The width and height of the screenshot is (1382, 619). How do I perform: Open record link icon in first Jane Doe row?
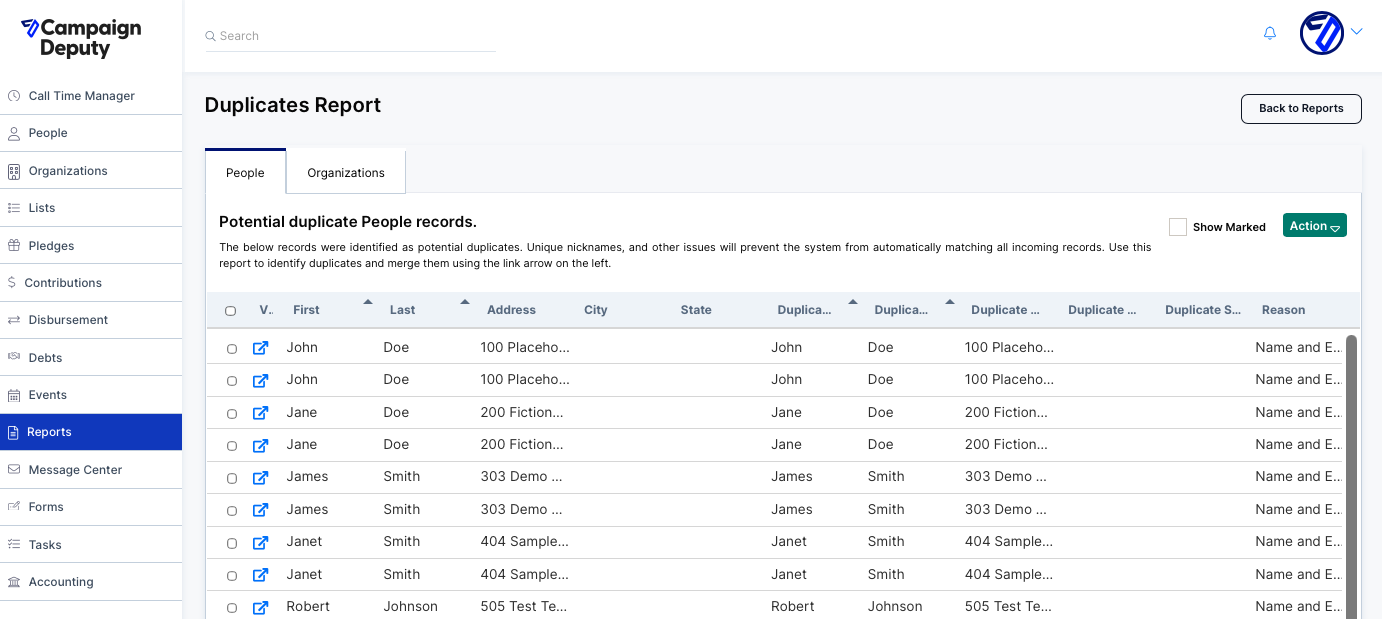click(260, 413)
